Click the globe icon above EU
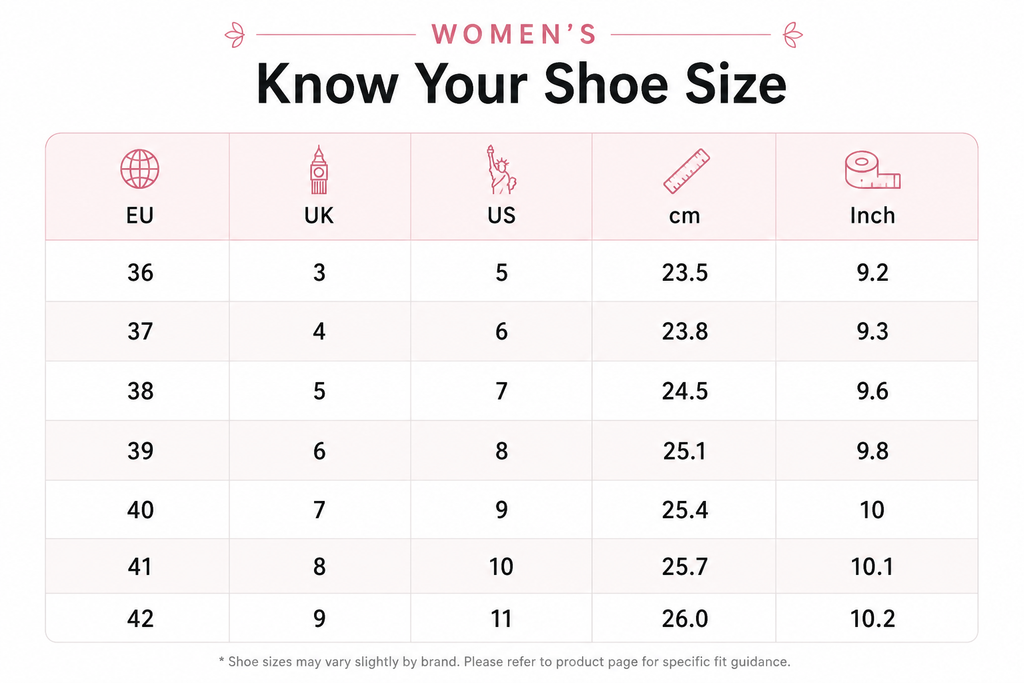This screenshot has width=1024, height=683. click(140, 169)
